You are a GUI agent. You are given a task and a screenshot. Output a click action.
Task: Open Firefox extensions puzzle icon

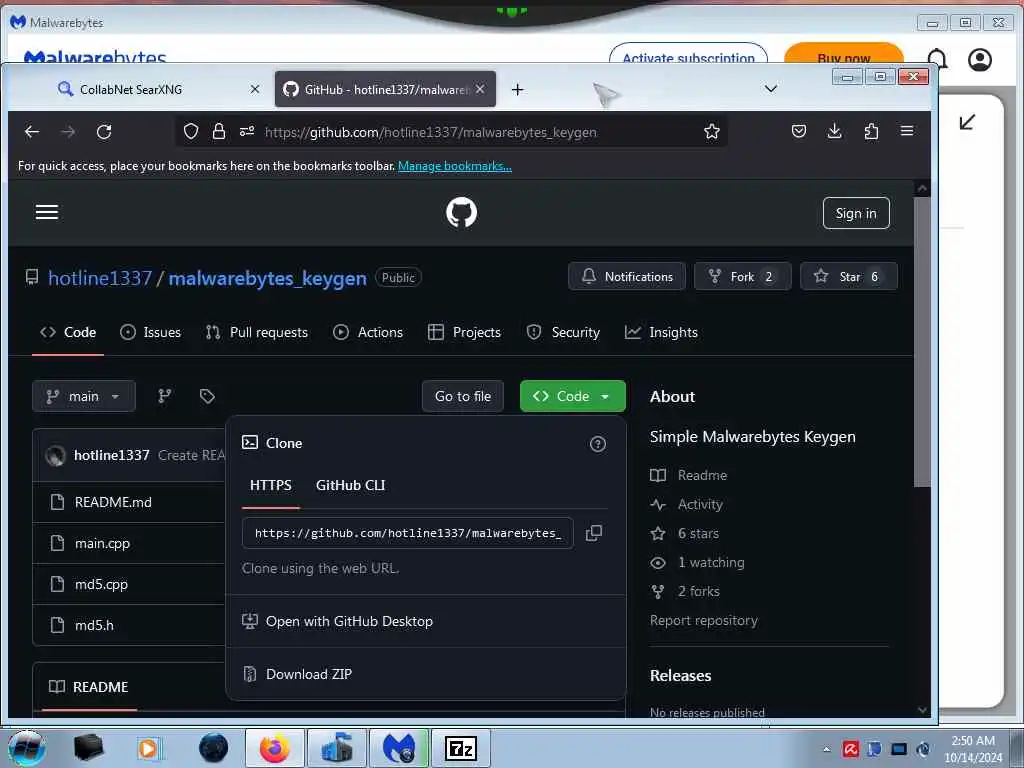tap(871, 131)
